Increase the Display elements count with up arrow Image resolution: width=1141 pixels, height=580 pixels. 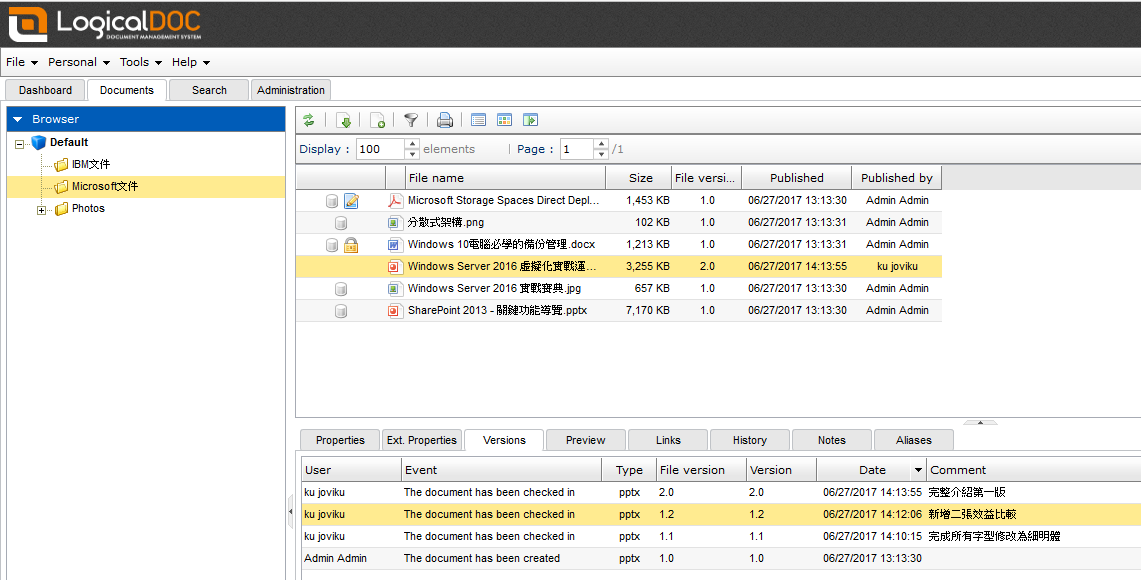[x=412, y=144]
